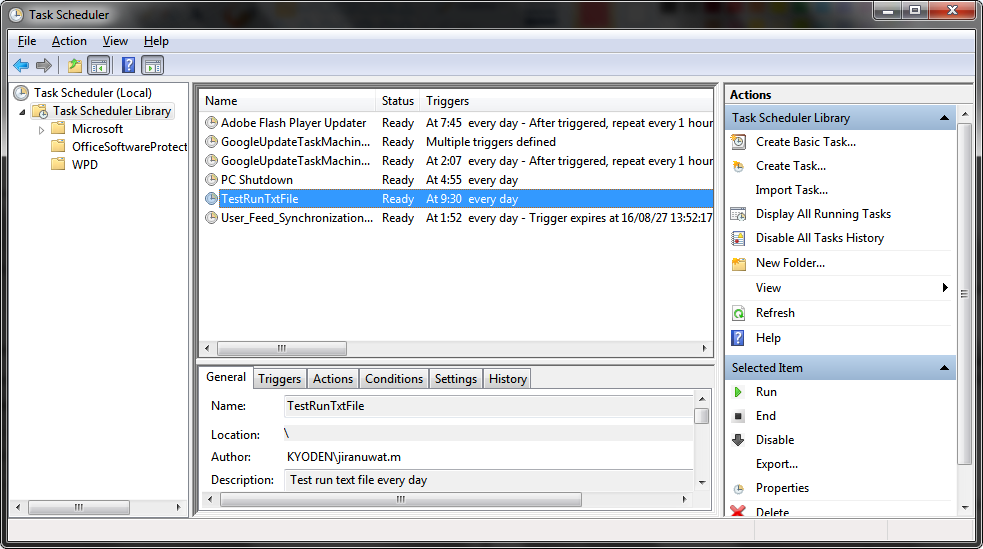Click the TestRunTxtFile task clock icon

coord(212,199)
